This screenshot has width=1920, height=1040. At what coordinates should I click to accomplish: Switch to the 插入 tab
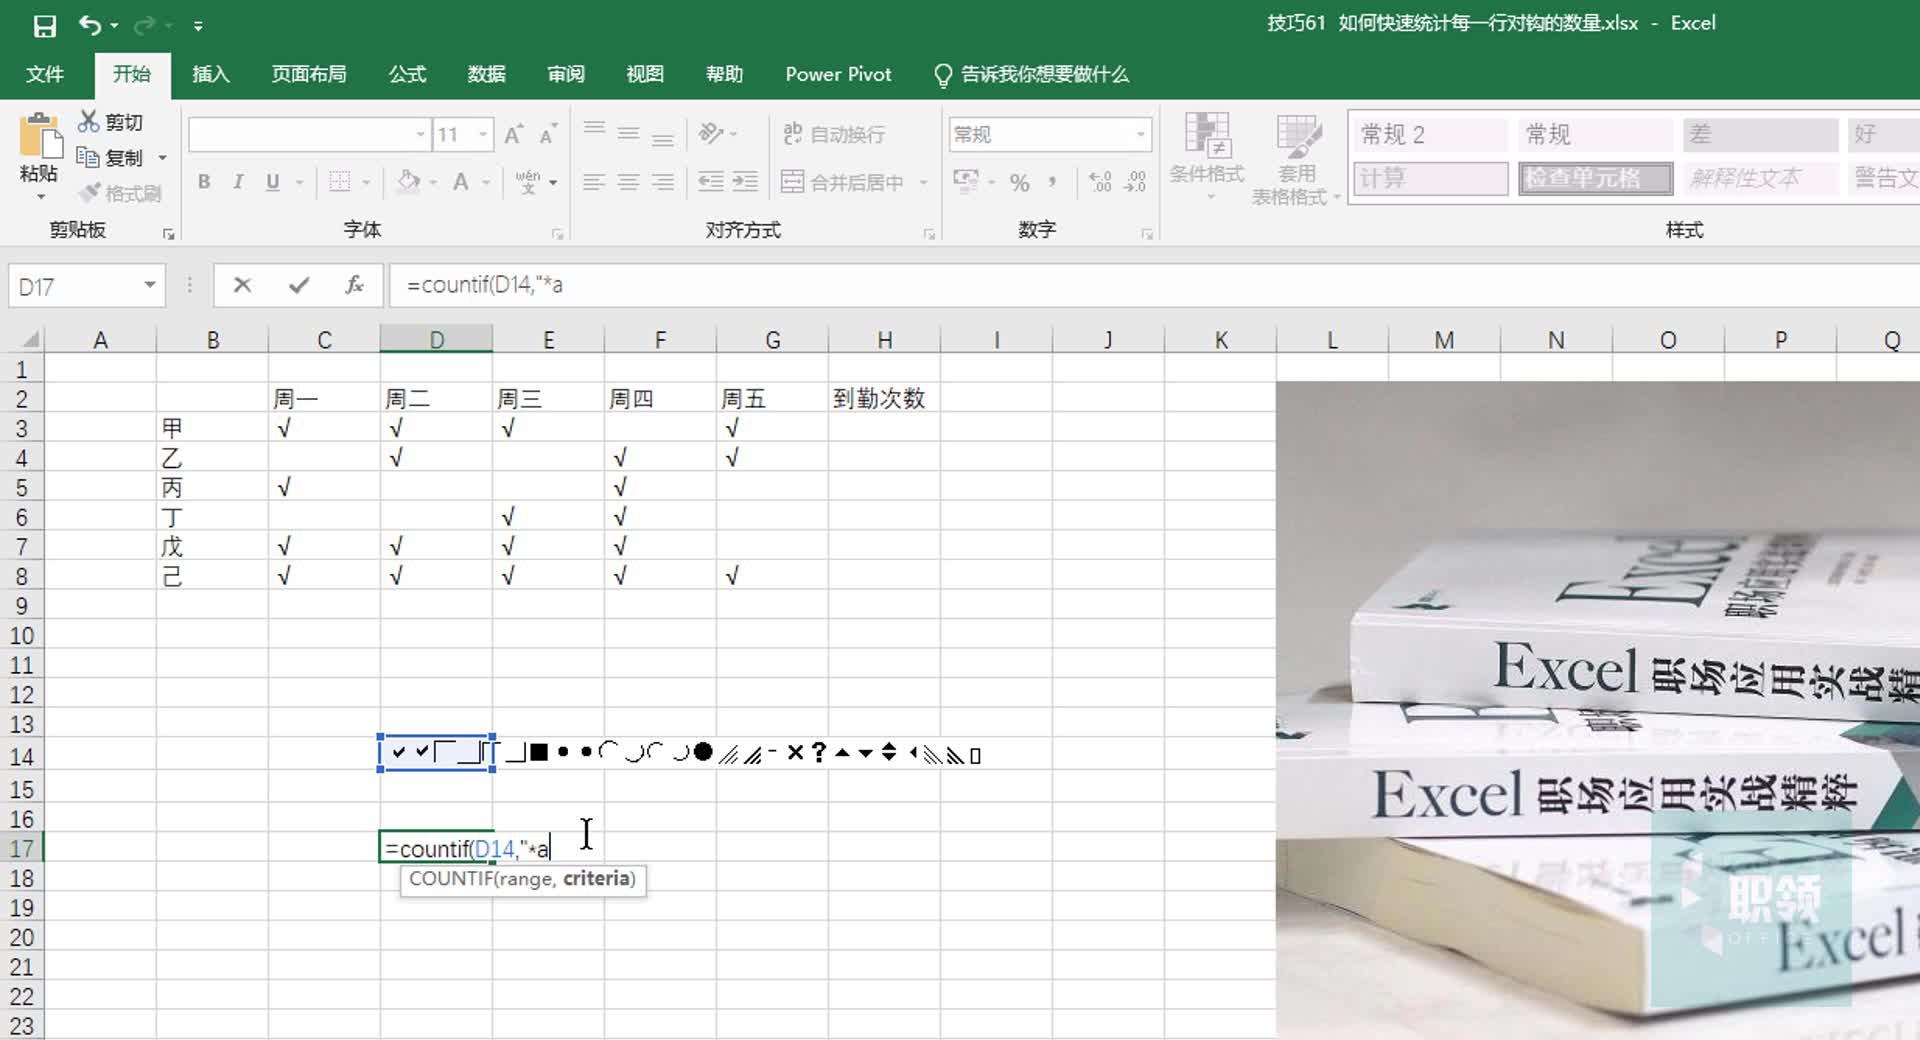210,75
